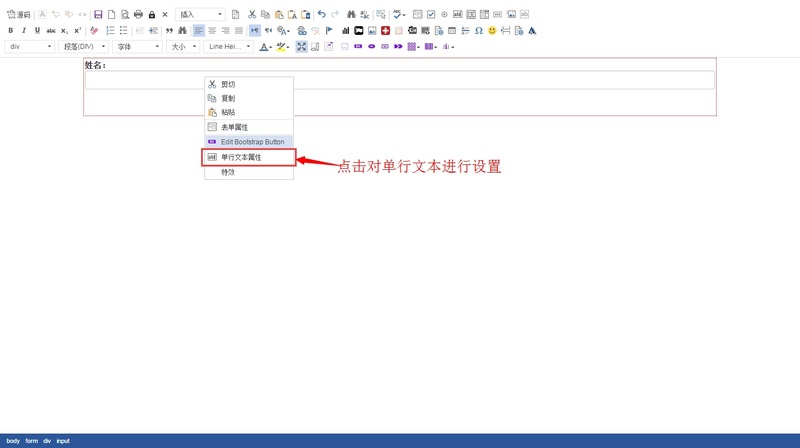Click the scissors Cut icon in toolbar
The image size is (800, 448).
(x=252, y=15)
